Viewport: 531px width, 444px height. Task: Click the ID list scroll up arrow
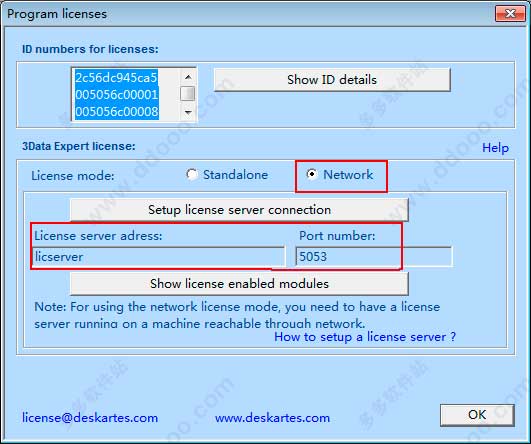click(188, 77)
